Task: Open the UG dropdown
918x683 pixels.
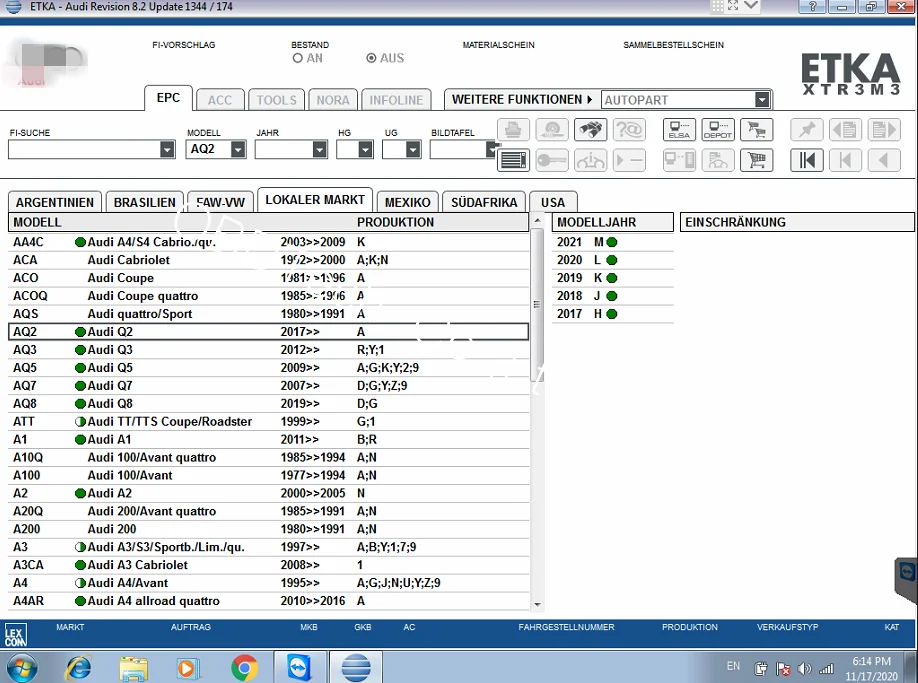Action: click(x=413, y=149)
